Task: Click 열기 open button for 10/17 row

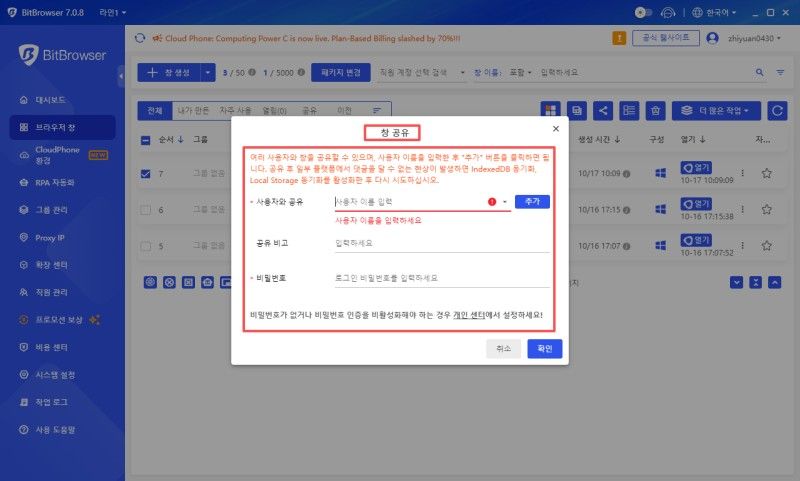Action: 696,168
